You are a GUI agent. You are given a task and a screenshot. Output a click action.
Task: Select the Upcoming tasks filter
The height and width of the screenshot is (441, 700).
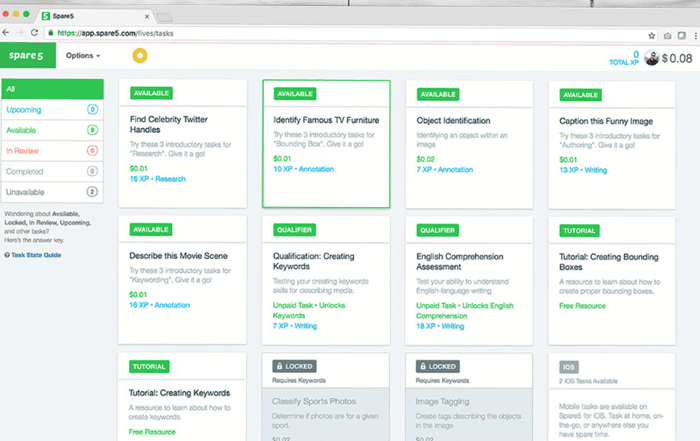53,109
